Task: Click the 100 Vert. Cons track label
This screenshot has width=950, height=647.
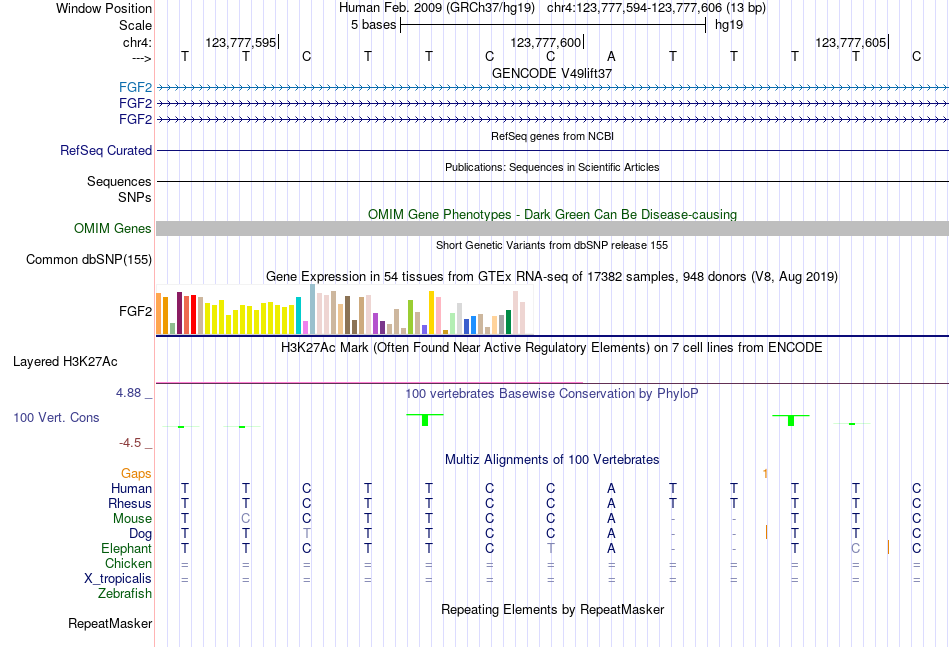Action: [56, 417]
